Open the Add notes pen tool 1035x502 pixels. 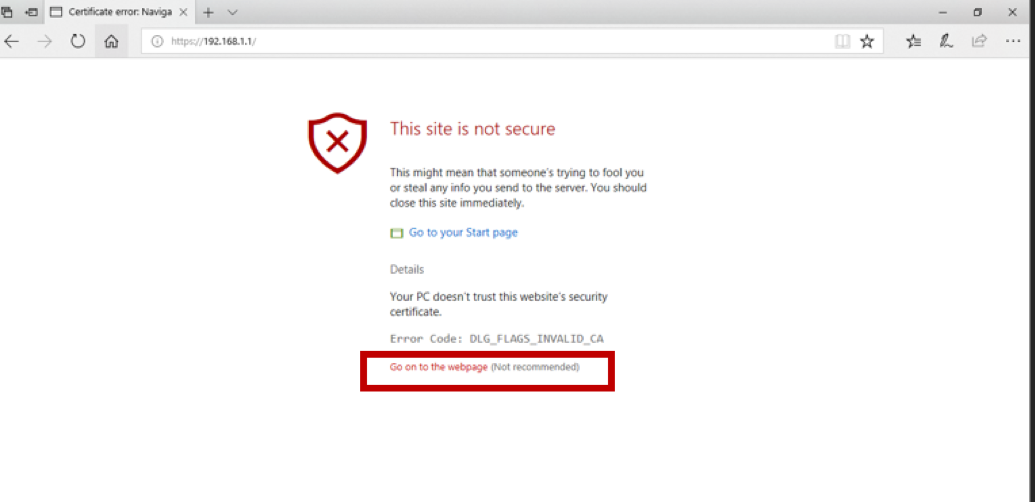click(946, 42)
